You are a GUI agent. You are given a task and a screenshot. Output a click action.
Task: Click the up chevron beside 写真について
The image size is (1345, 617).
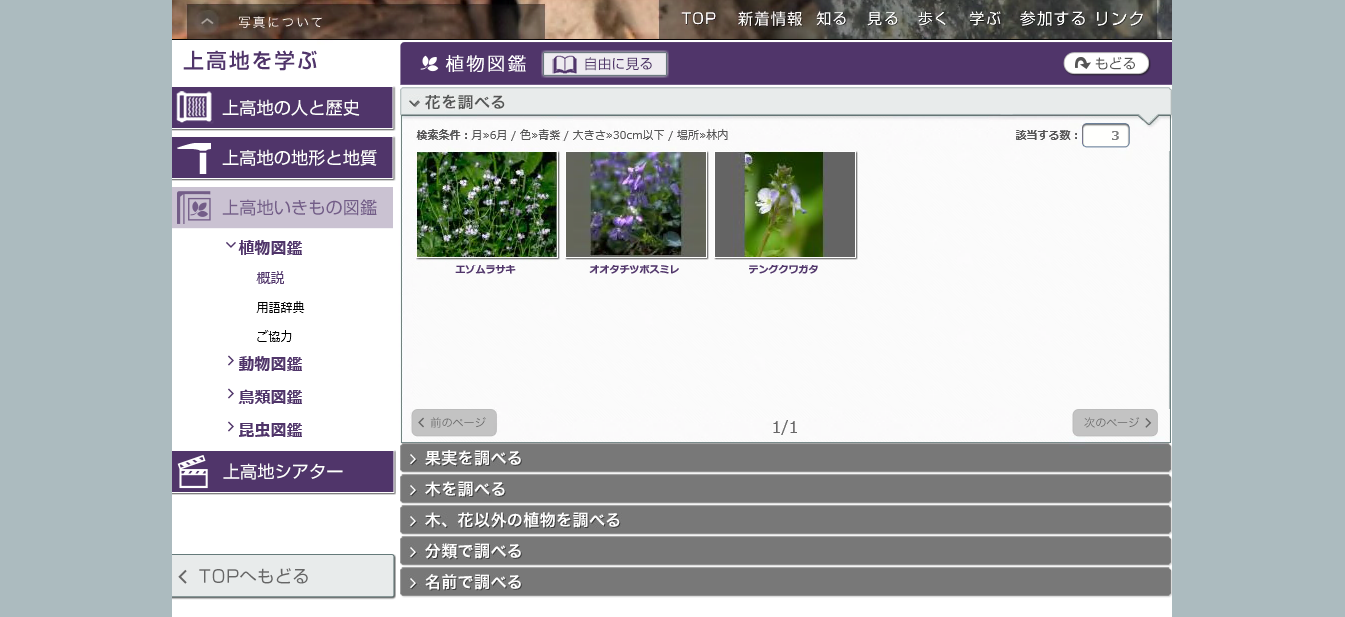point(207,21)
